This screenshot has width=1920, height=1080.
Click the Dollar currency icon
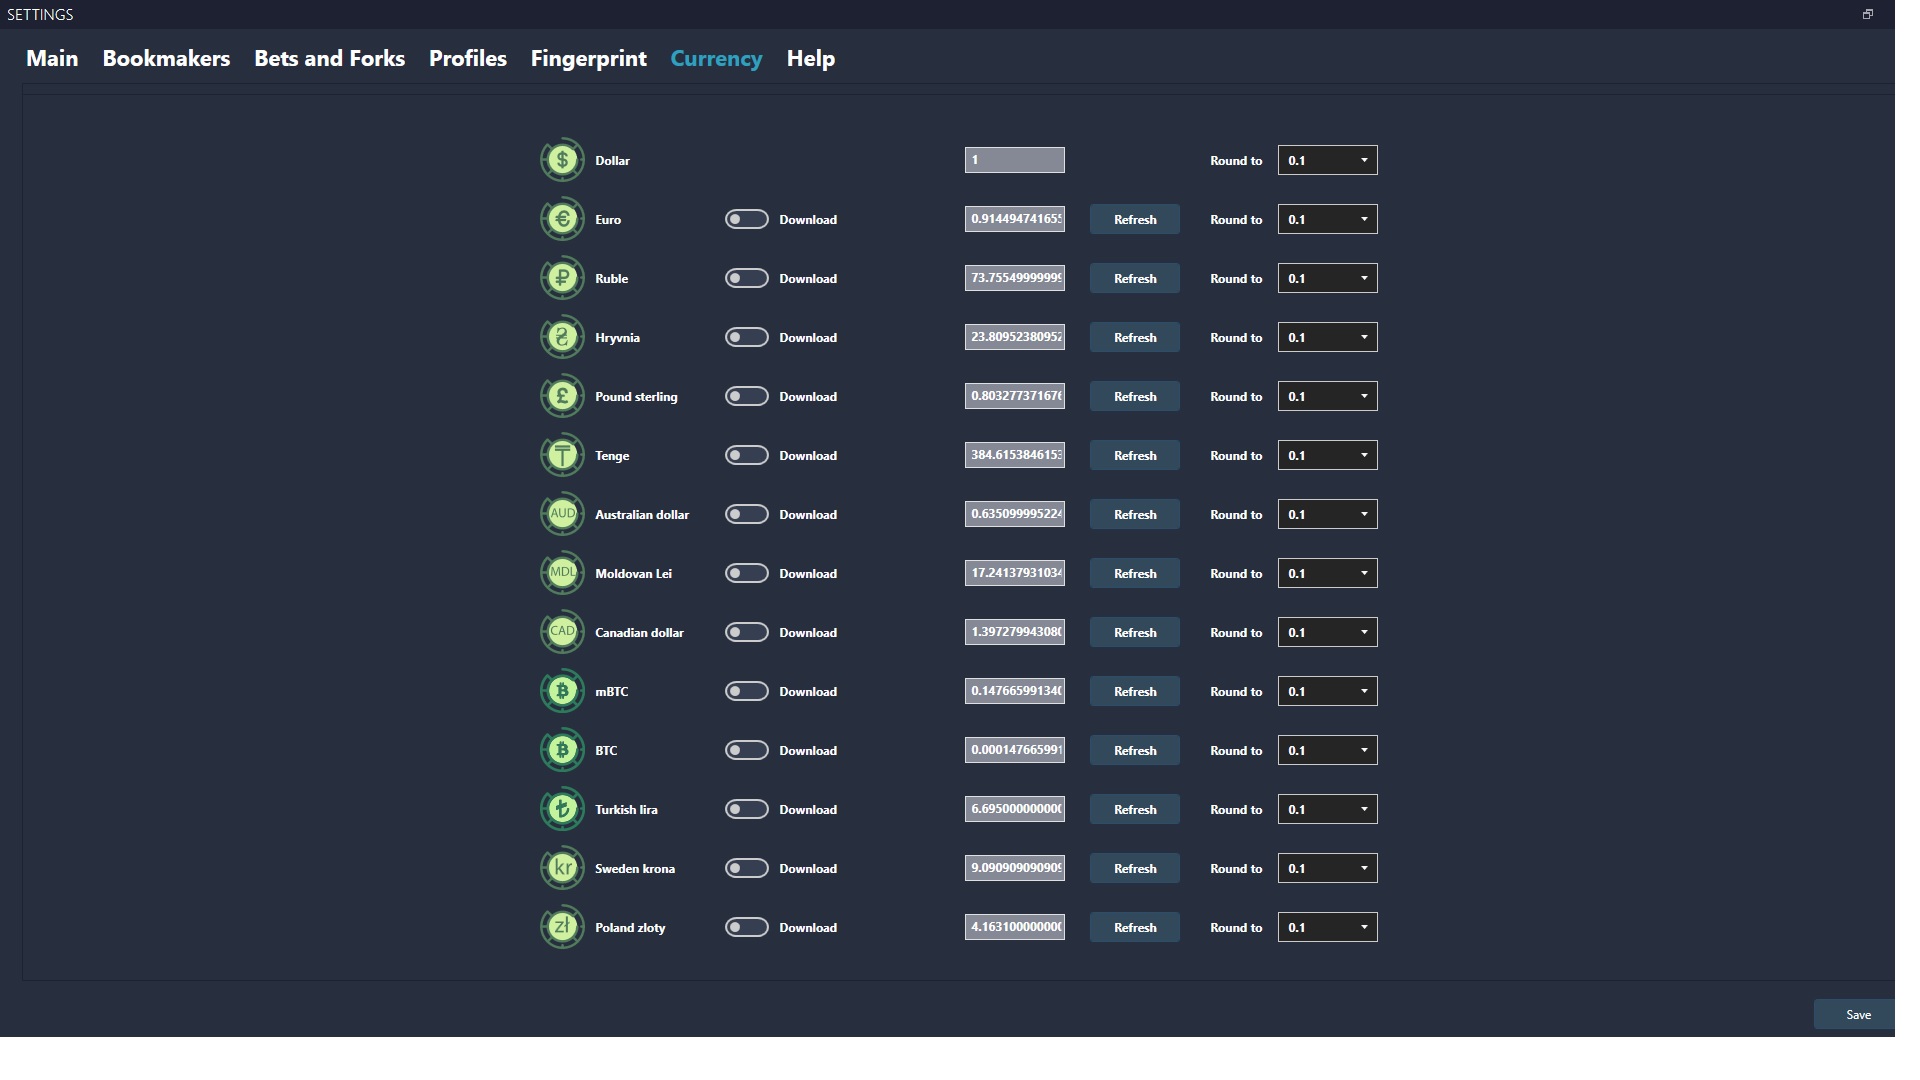562,160
